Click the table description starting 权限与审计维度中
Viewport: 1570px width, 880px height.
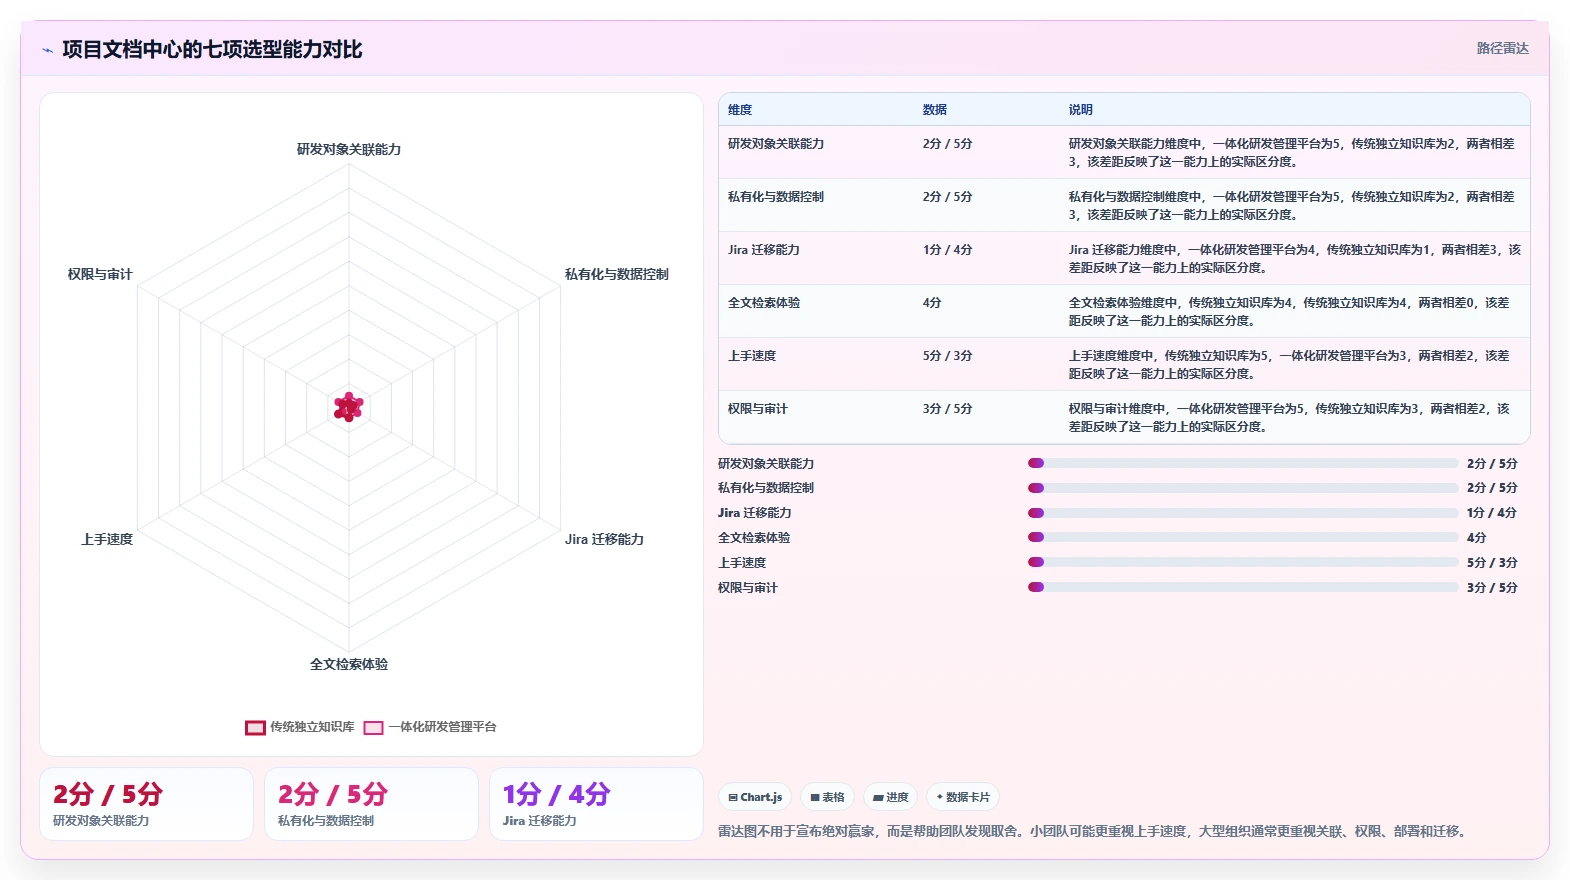[x=1289, y=418]
